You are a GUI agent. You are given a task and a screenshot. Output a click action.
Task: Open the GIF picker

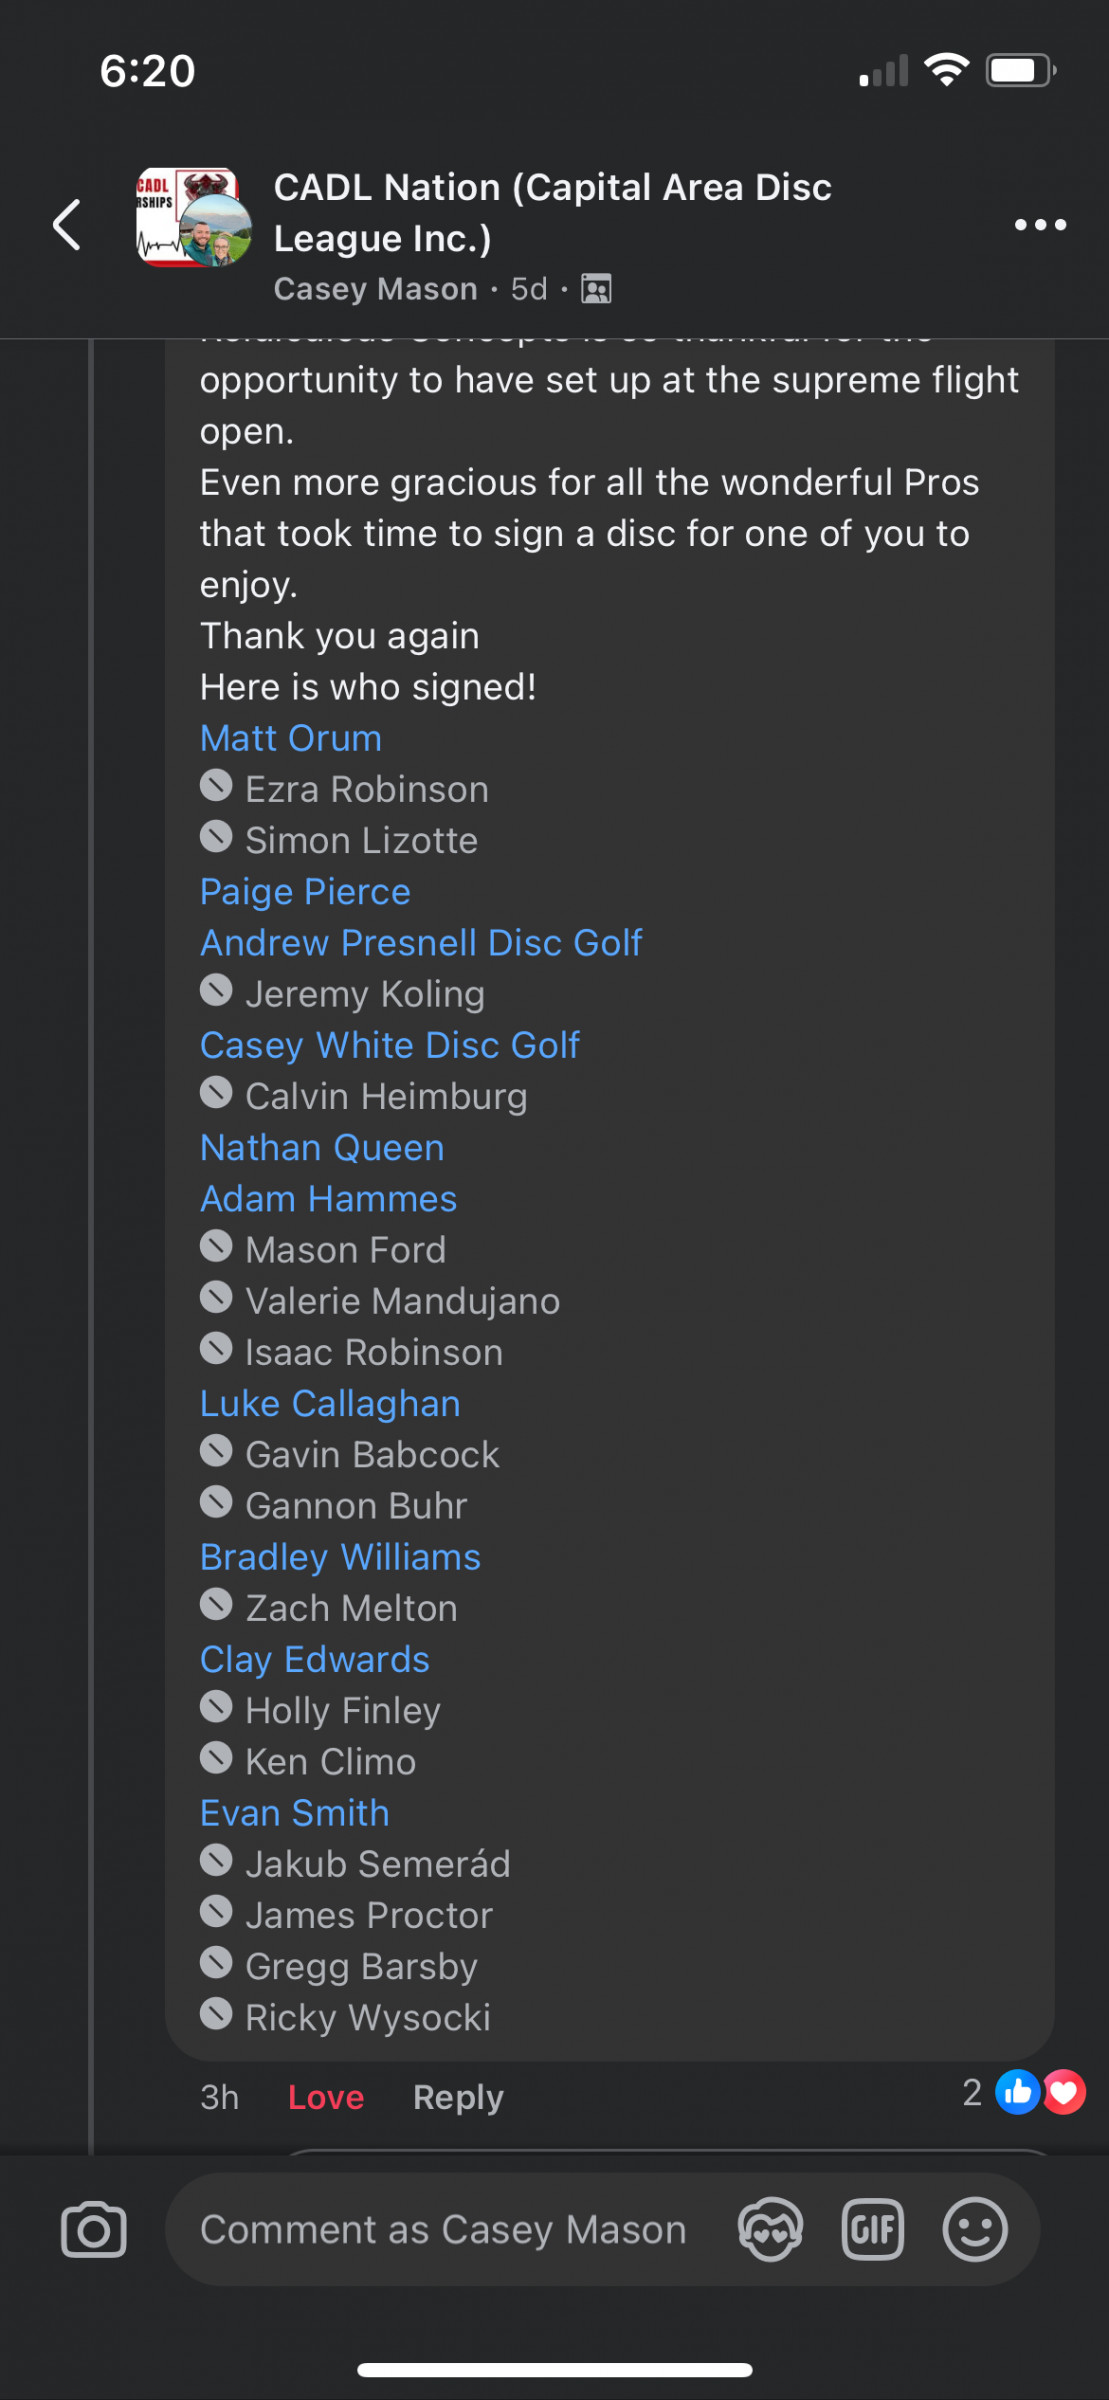[x=873, y=2230]
